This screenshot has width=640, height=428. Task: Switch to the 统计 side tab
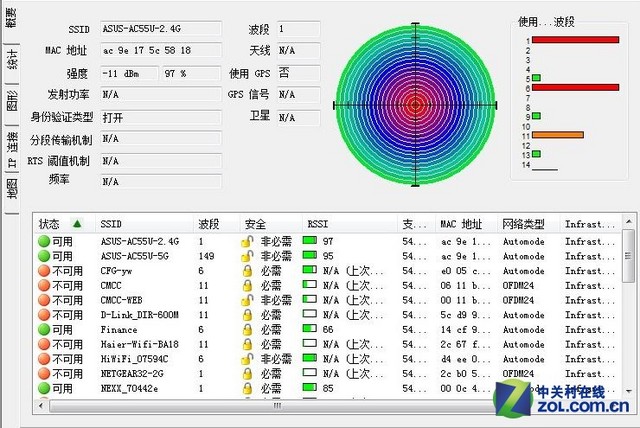pyautogui.click(x=11, y=60)
